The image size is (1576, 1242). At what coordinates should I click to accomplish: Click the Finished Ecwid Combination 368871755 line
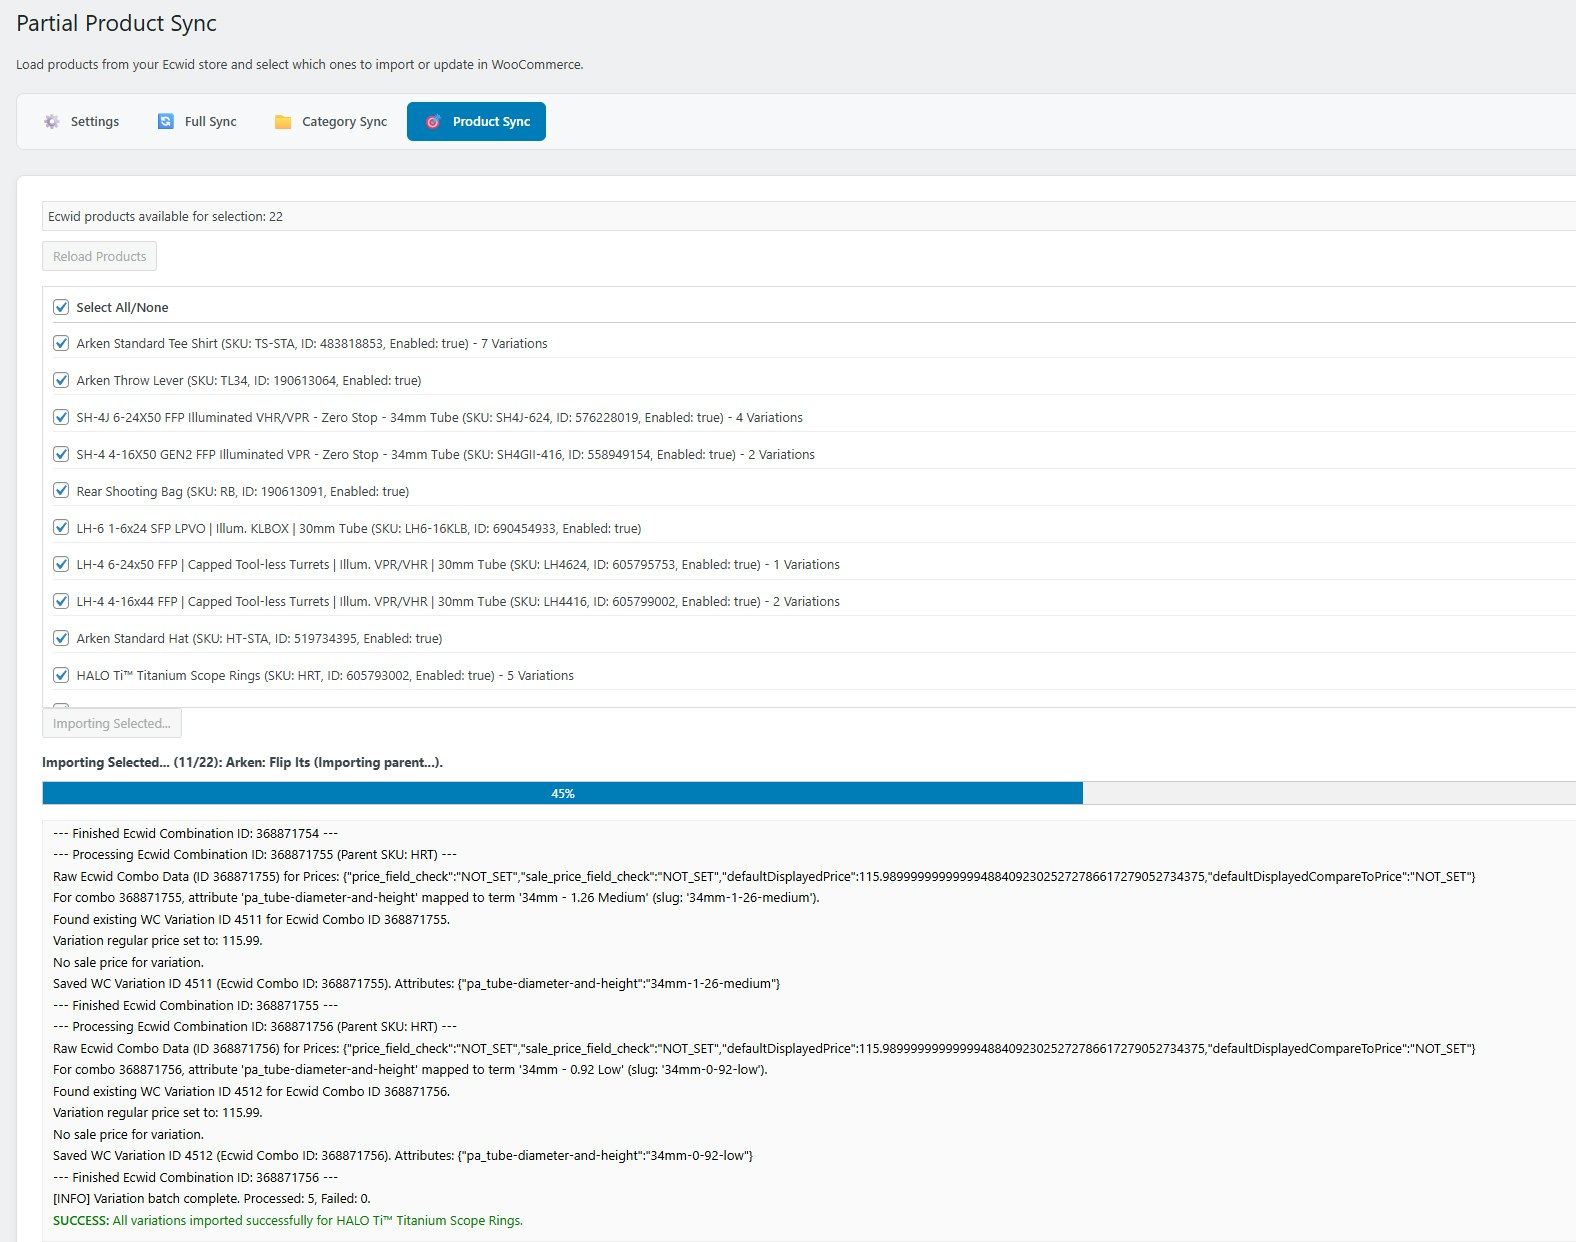[x=195, y=1005]
